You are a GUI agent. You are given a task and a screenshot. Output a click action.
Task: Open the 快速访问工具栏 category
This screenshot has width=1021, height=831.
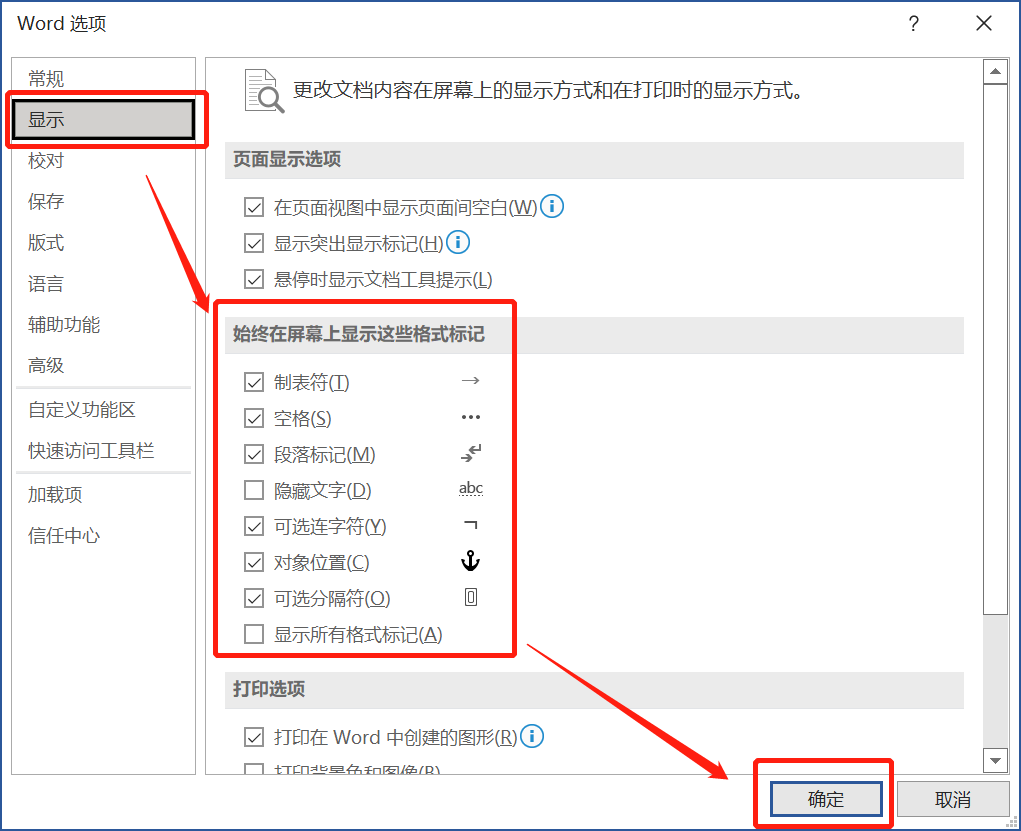pyautogui.click(x=104, y=451)
